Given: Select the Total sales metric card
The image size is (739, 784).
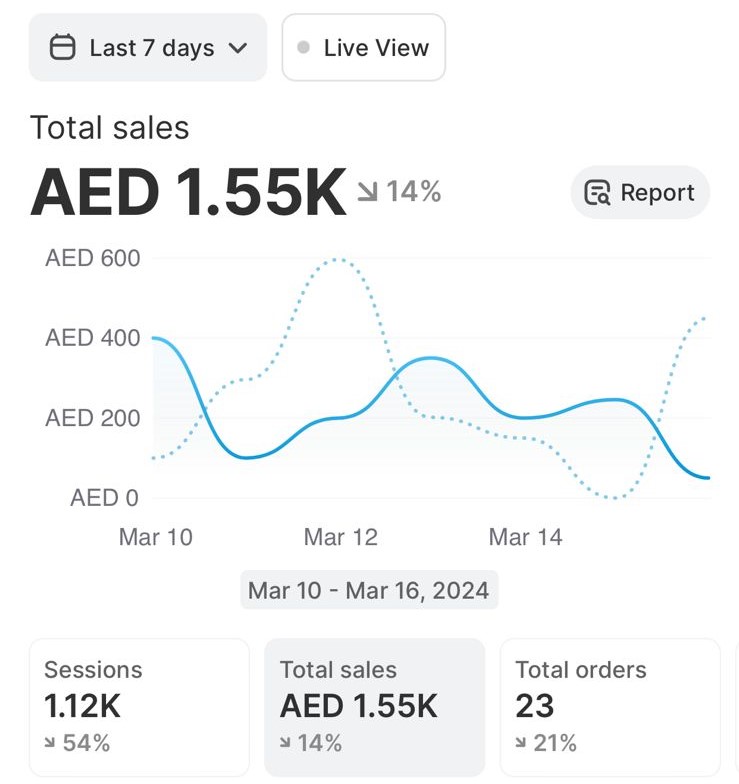Looking at the screenshot, I should click(374, 707).
